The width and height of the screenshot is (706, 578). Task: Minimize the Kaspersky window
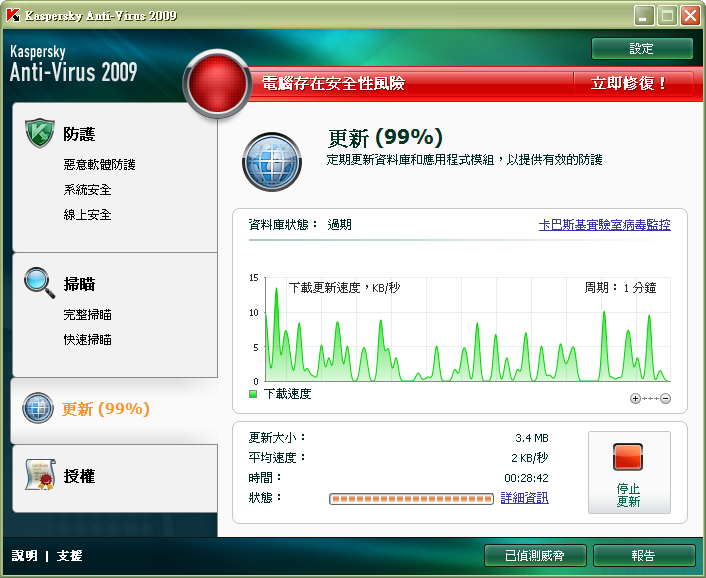tap(644, 16)
